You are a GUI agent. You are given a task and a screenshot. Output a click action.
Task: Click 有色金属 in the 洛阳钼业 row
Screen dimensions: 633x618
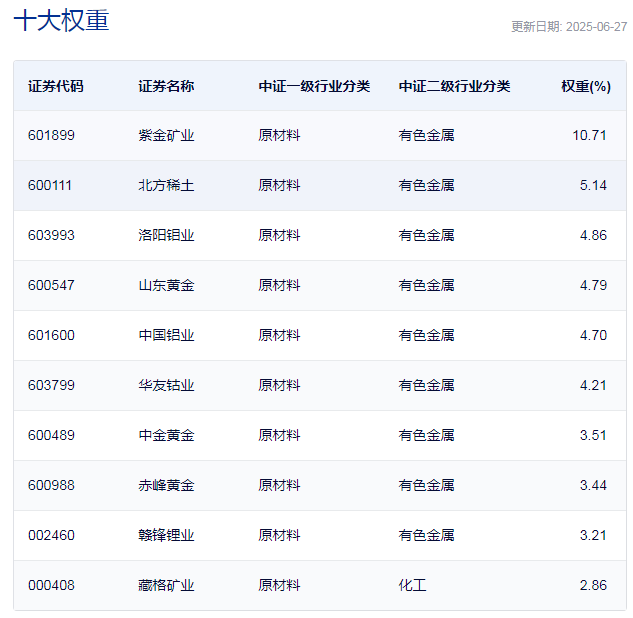click(426, 235)
